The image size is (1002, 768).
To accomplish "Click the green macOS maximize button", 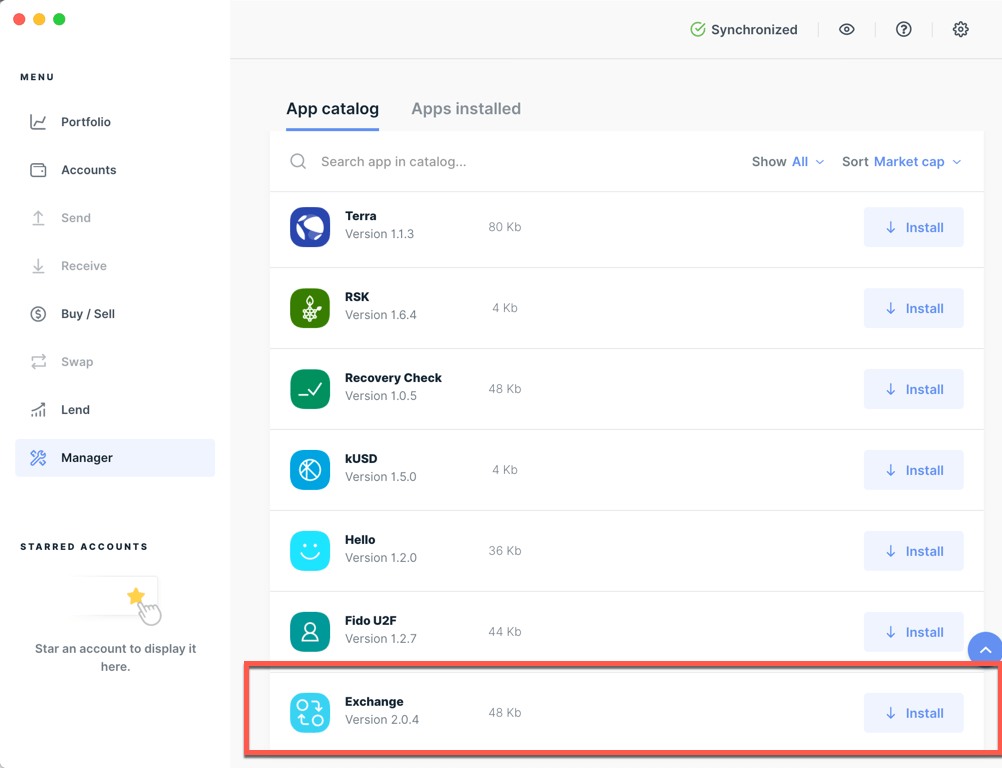I will (x=59, y=19).
